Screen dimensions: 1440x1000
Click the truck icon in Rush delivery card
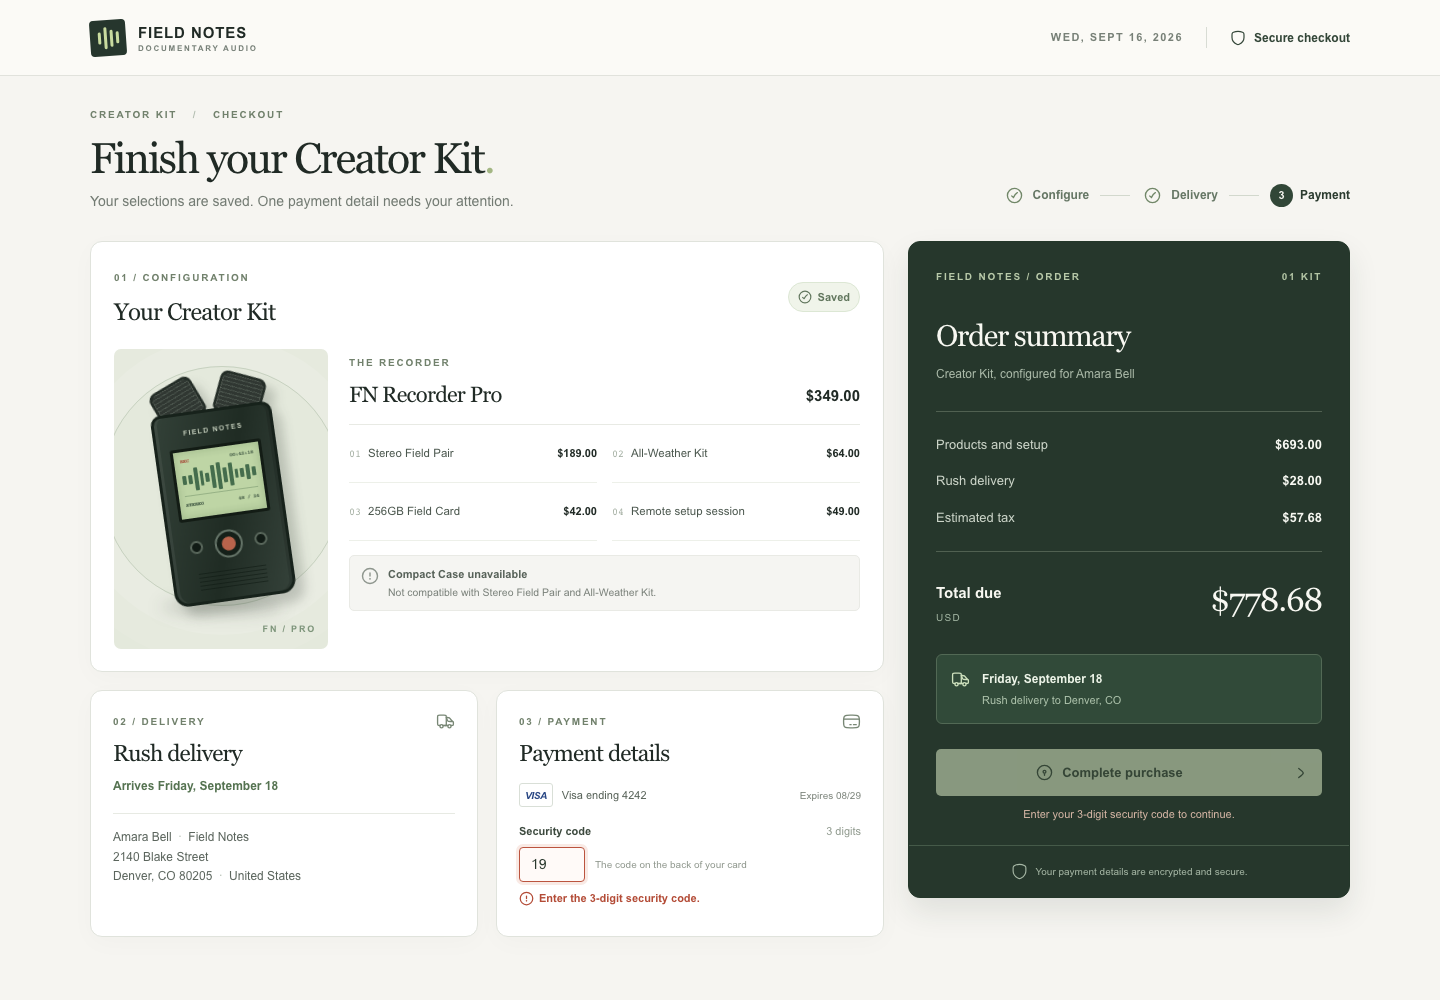coord(446,721)
